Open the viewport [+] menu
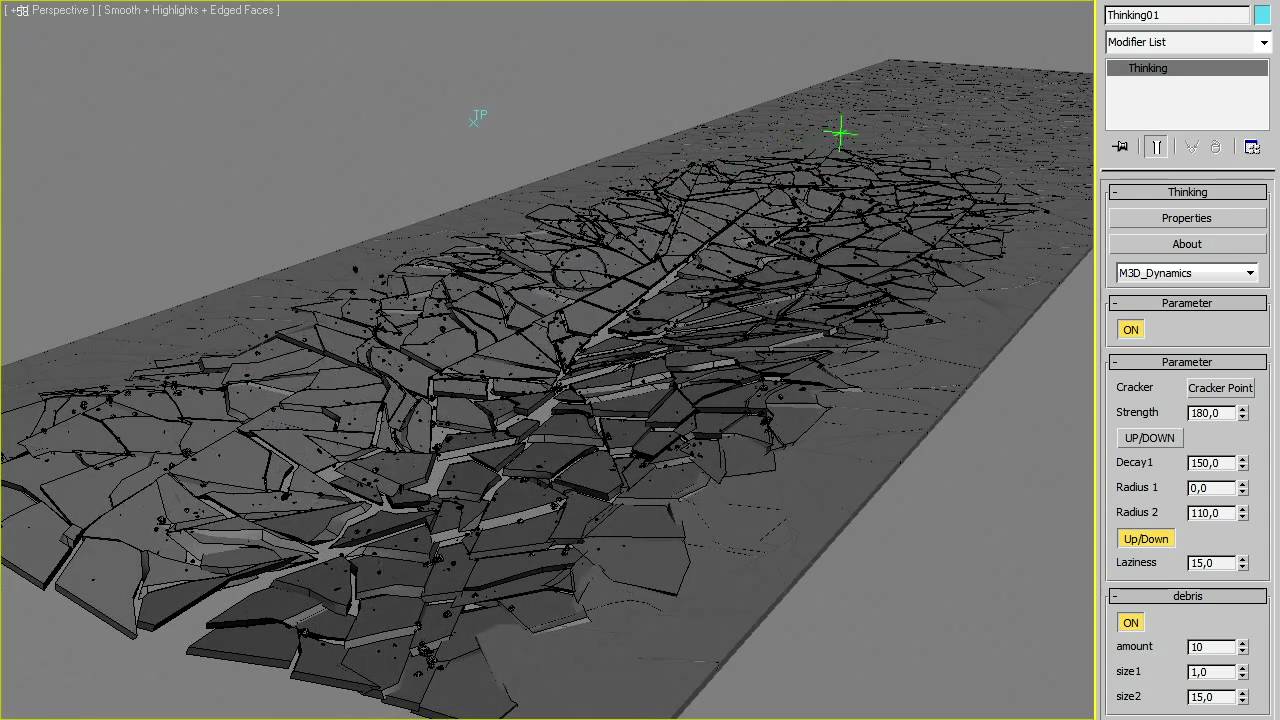This screenshot has height=720, width=1280. pyautogui.click(x=16, y=10)
